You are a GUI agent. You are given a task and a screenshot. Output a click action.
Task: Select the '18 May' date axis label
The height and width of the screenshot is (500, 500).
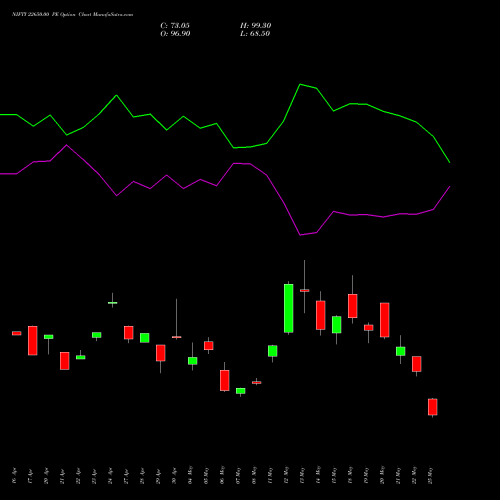click(350, 475)
